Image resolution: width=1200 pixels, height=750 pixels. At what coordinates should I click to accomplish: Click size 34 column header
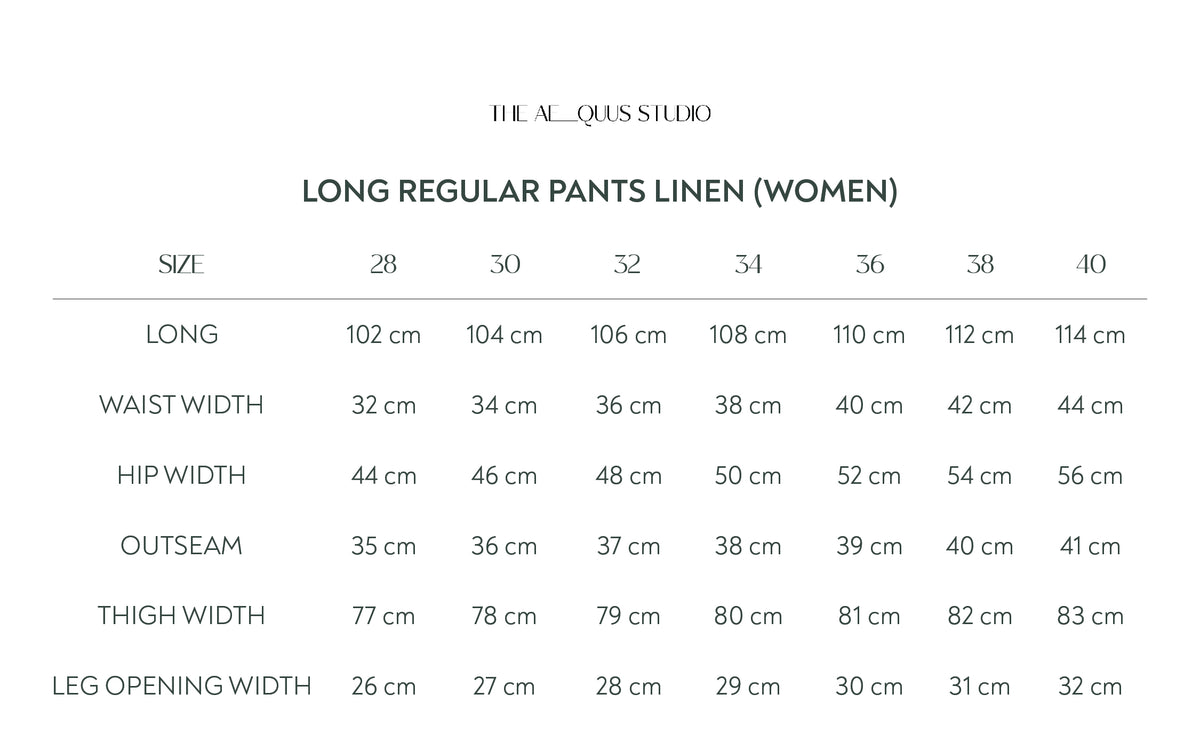coord(748,265)
